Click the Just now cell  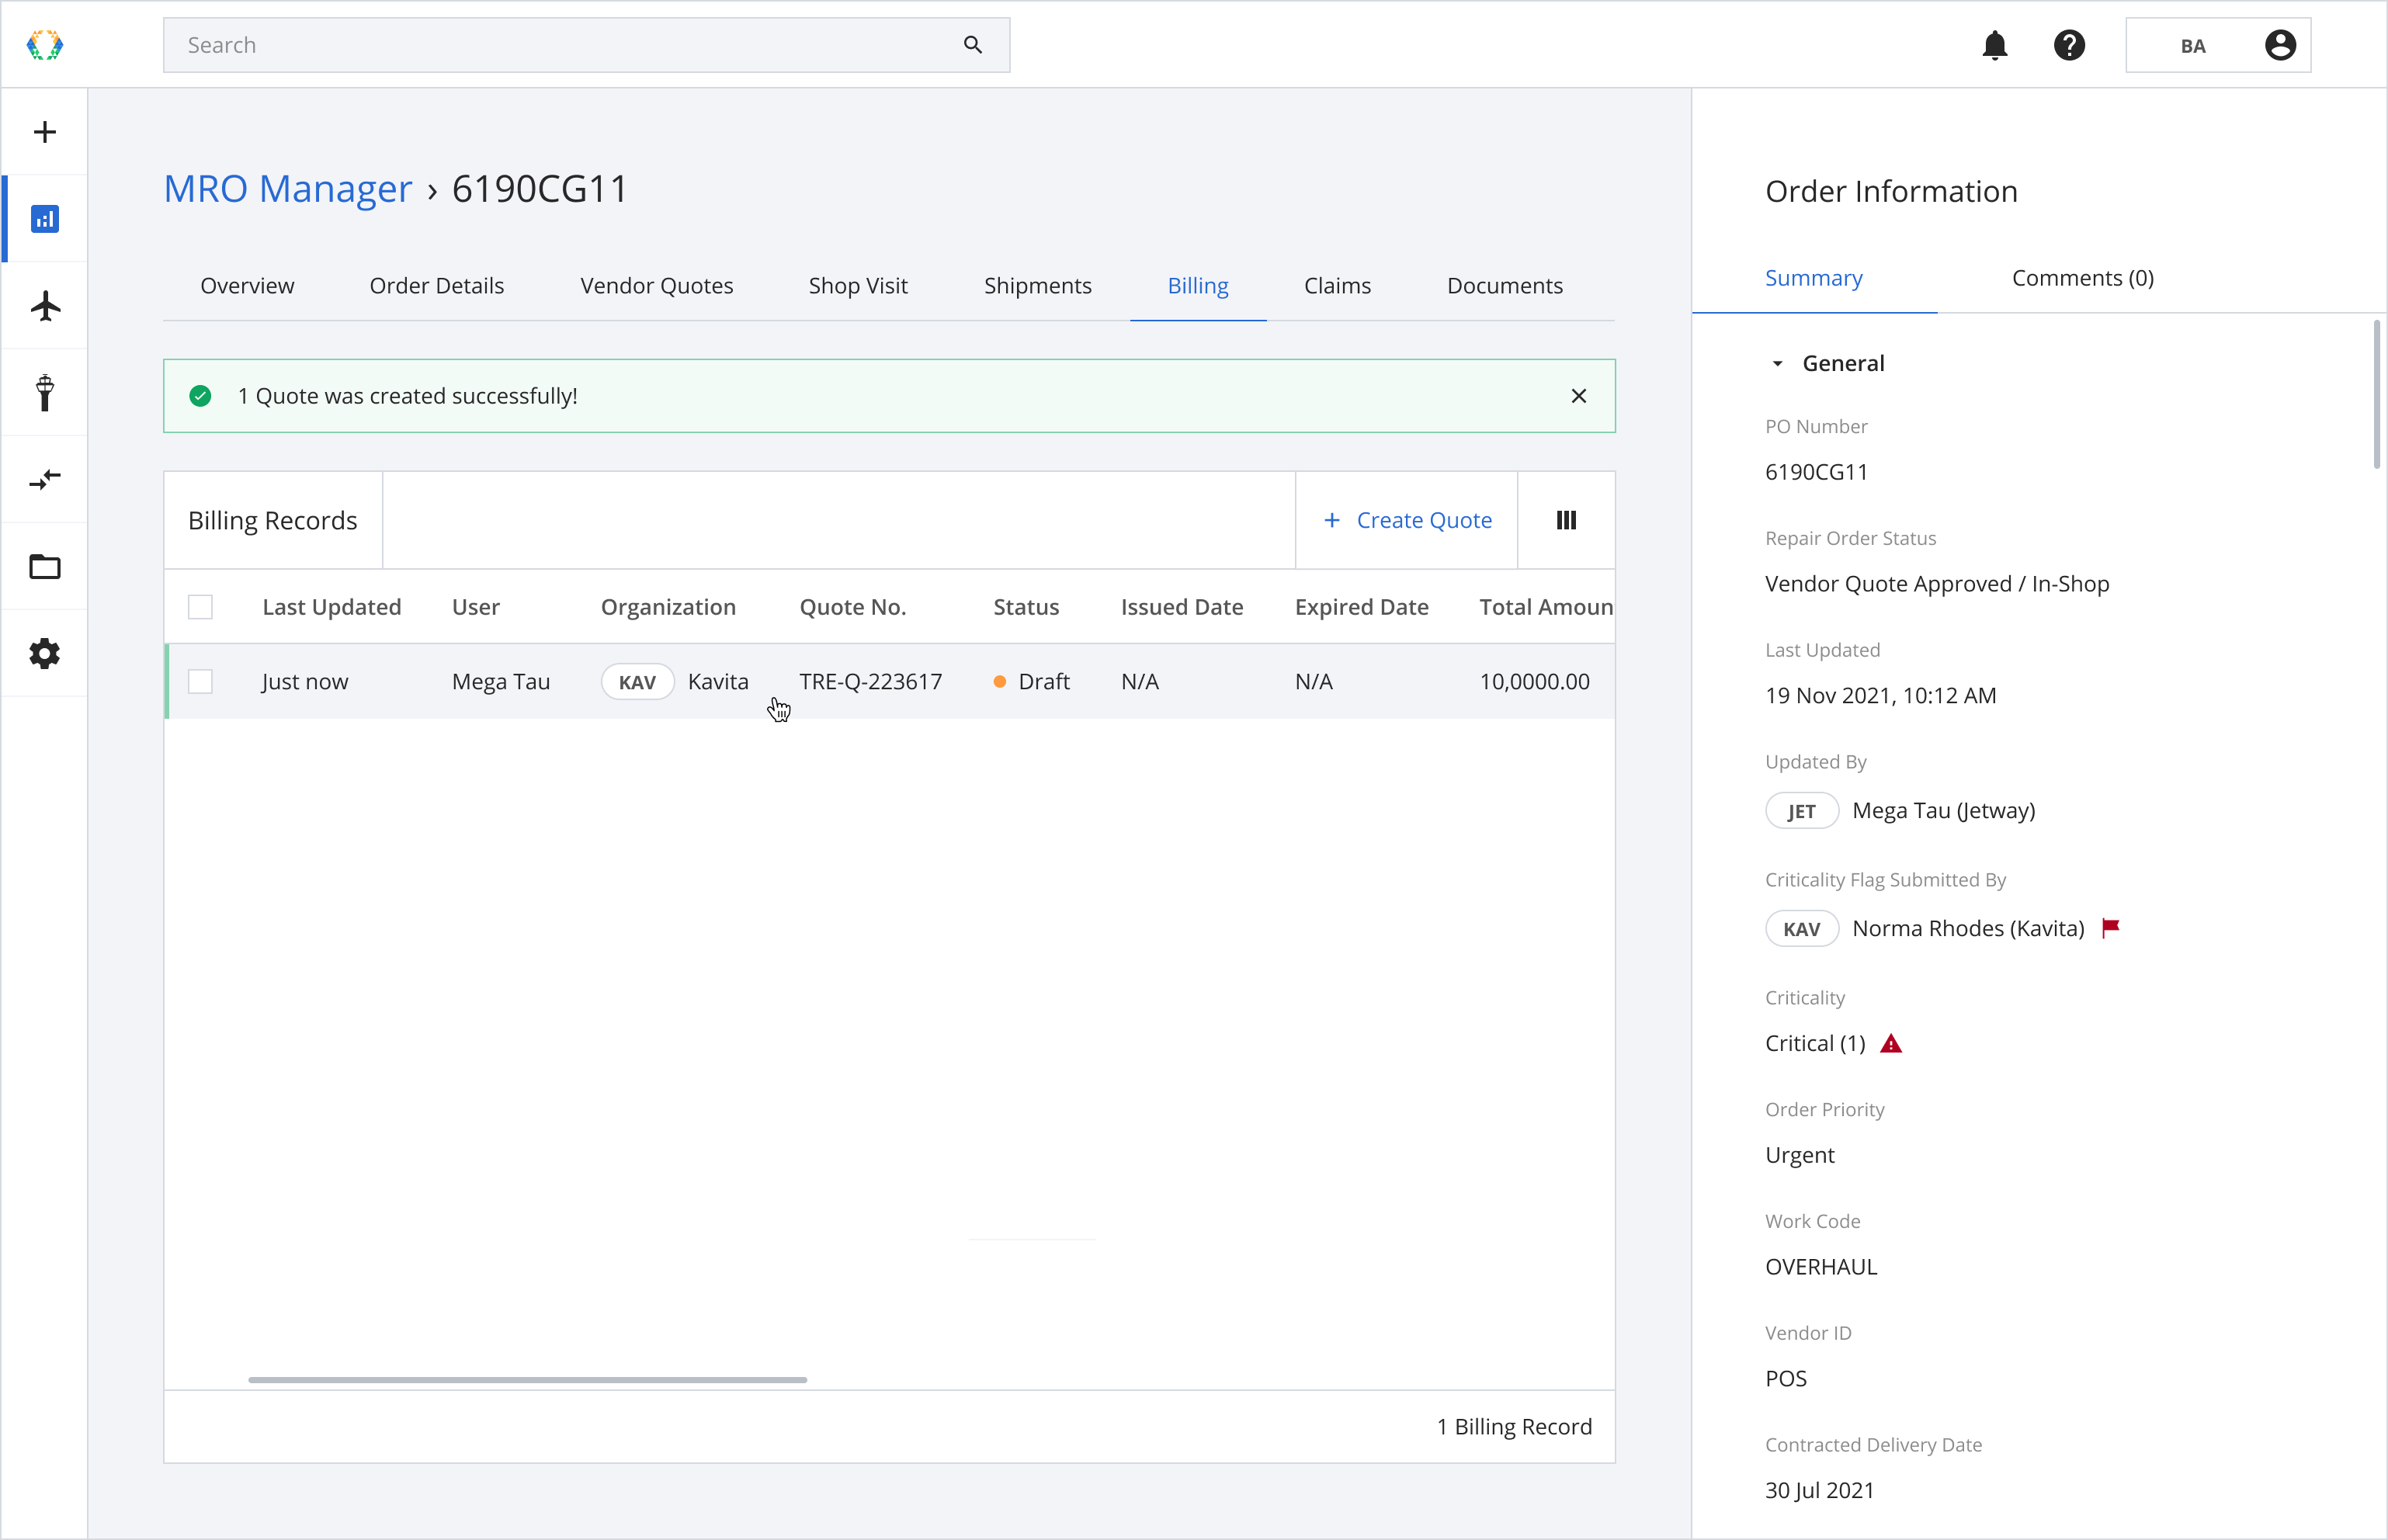pos(304,682)
